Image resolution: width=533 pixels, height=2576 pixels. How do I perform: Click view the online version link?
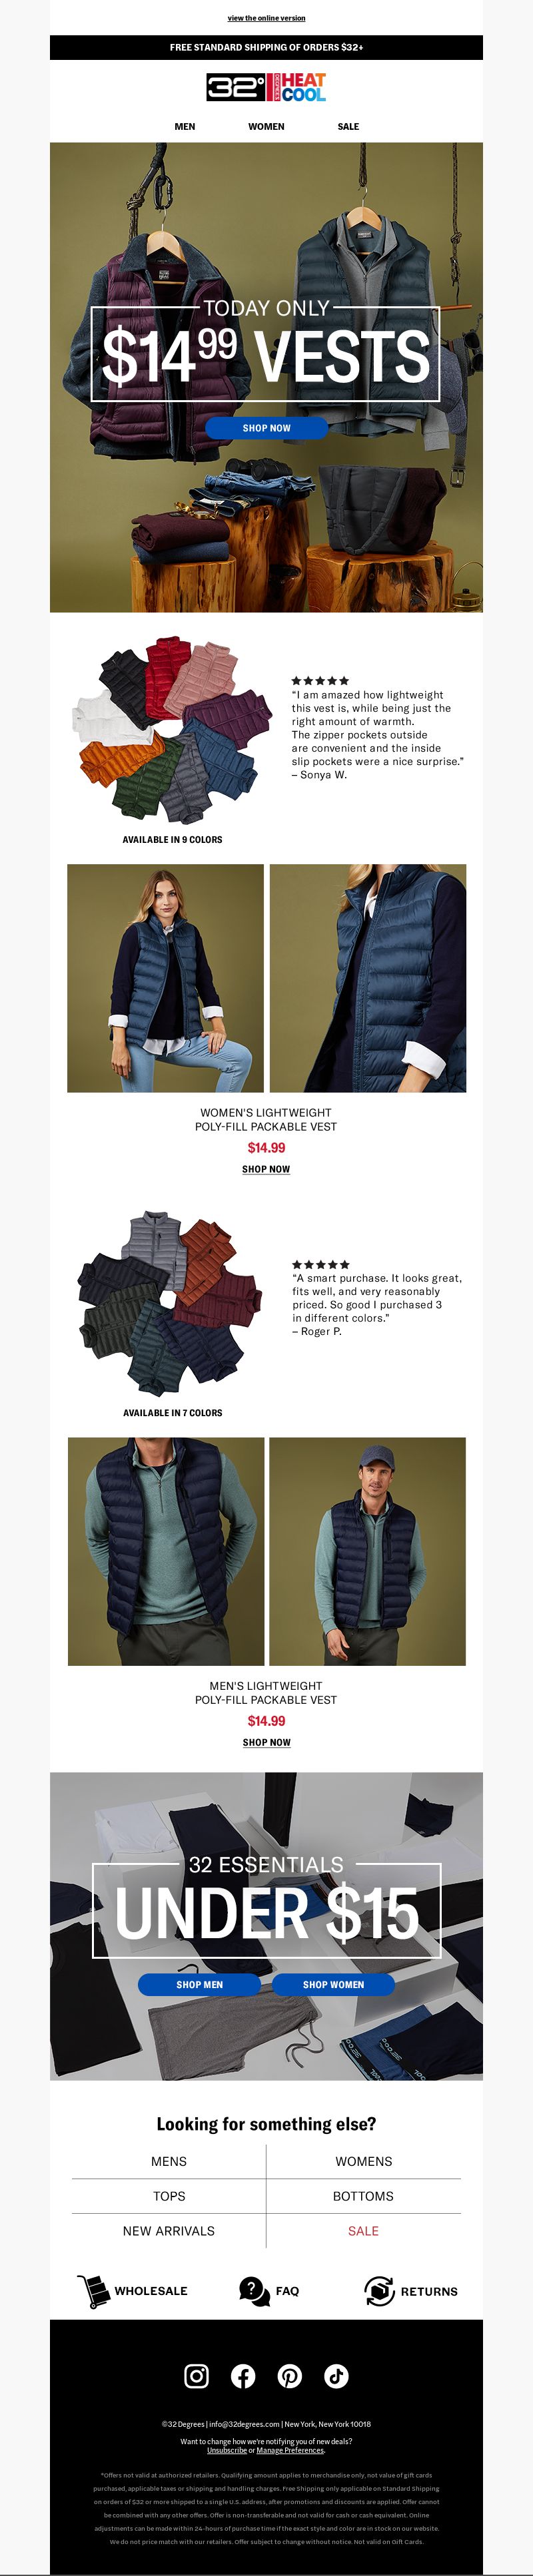point(266,18)
